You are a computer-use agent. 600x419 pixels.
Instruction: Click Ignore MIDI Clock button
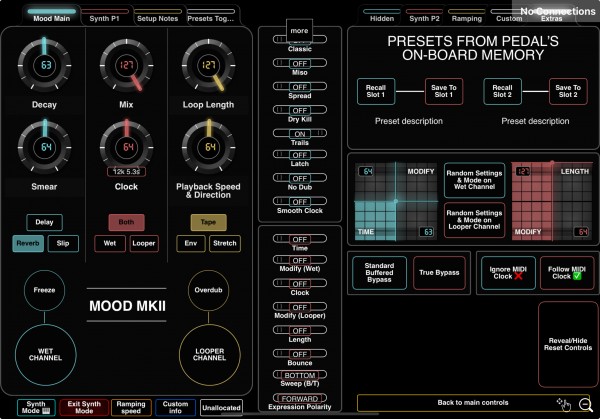pos(508,273)
